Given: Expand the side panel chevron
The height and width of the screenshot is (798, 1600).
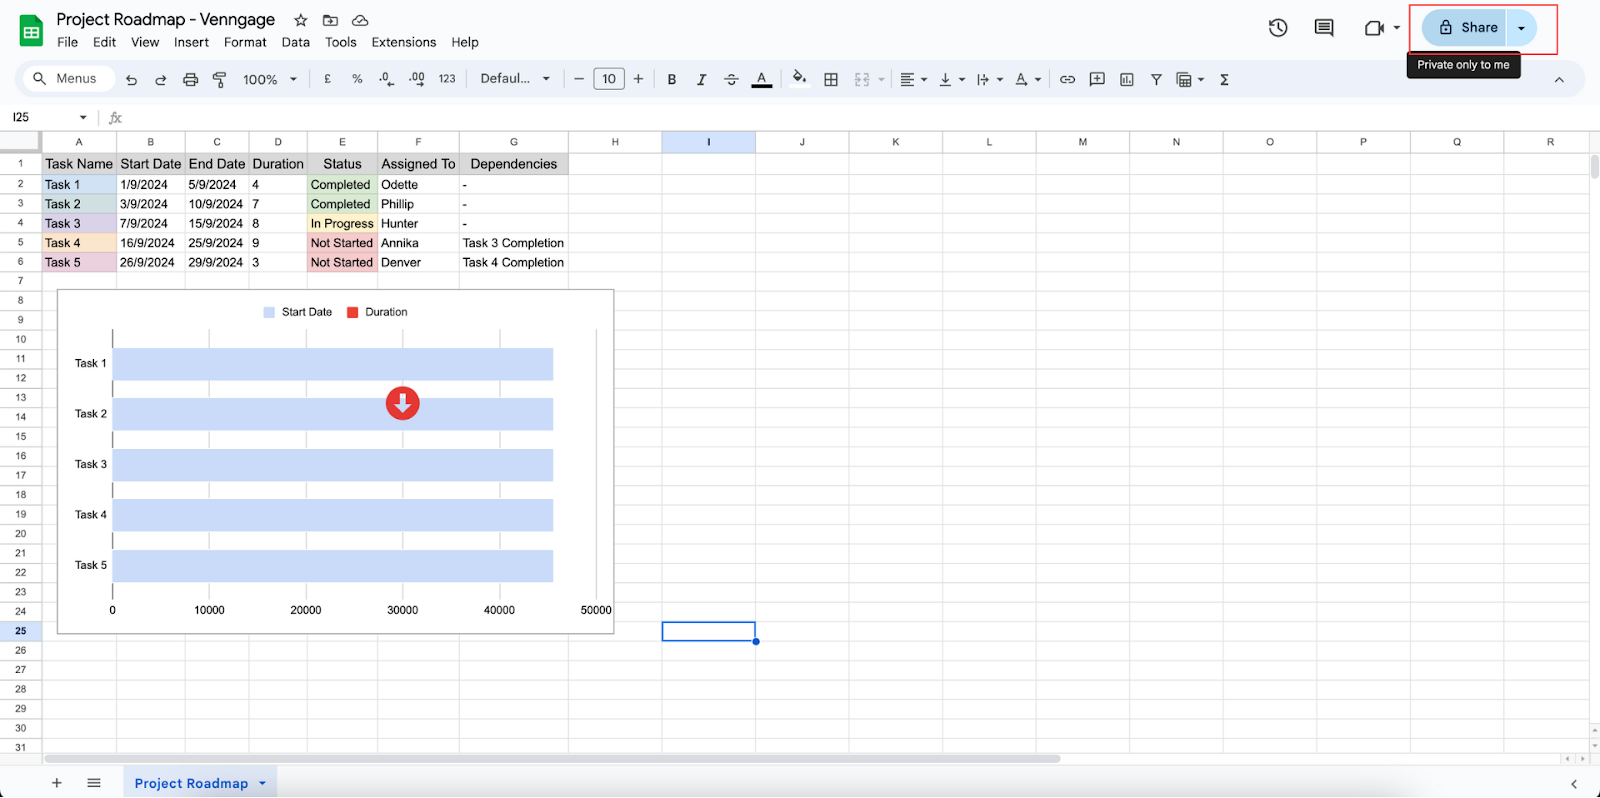Looking at the screenshot, I should coord(1573,784).
